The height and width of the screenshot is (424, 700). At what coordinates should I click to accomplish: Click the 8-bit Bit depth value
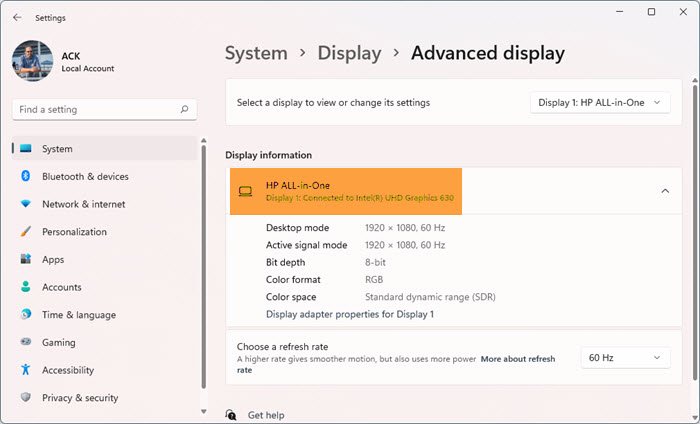[375, 262]
